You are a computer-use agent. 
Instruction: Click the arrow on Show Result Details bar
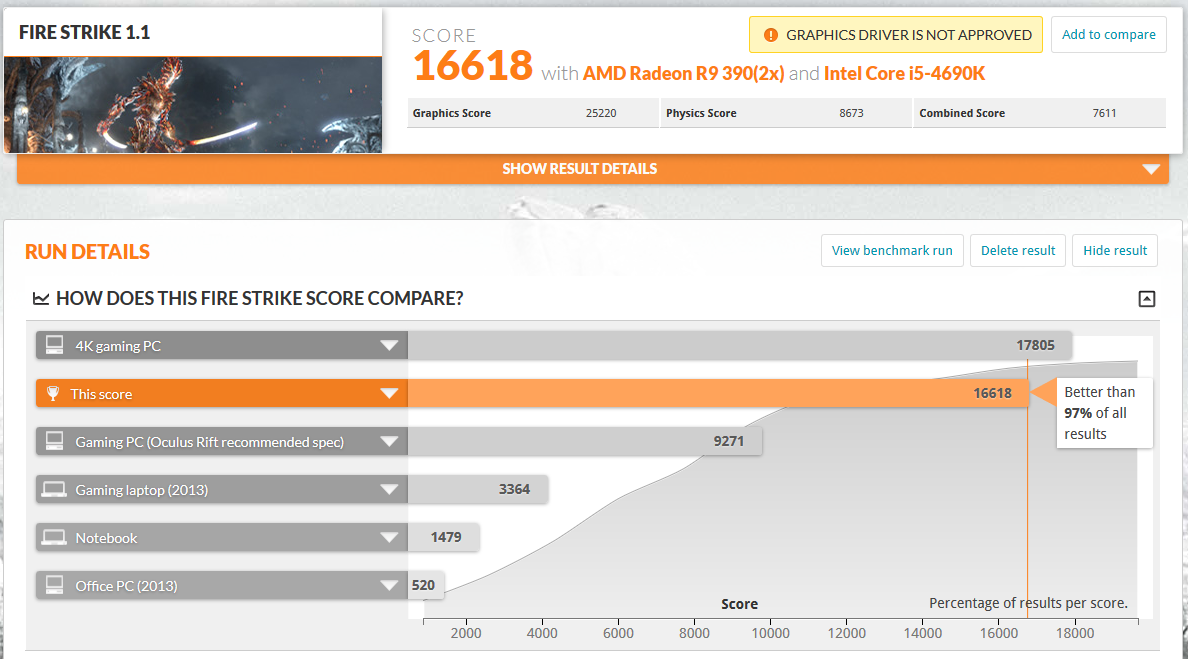click(x=1151, y=169)
